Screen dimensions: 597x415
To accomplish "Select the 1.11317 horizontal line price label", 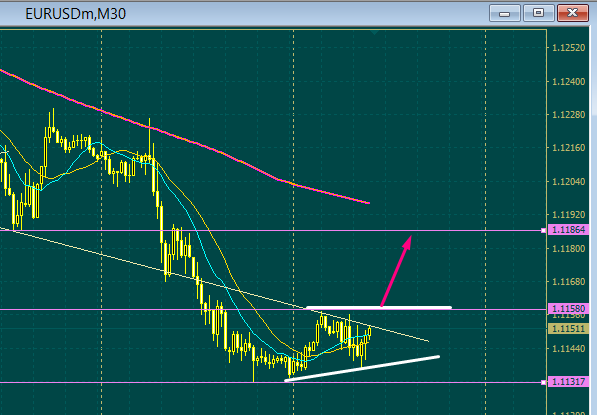I will pos(568,382).
